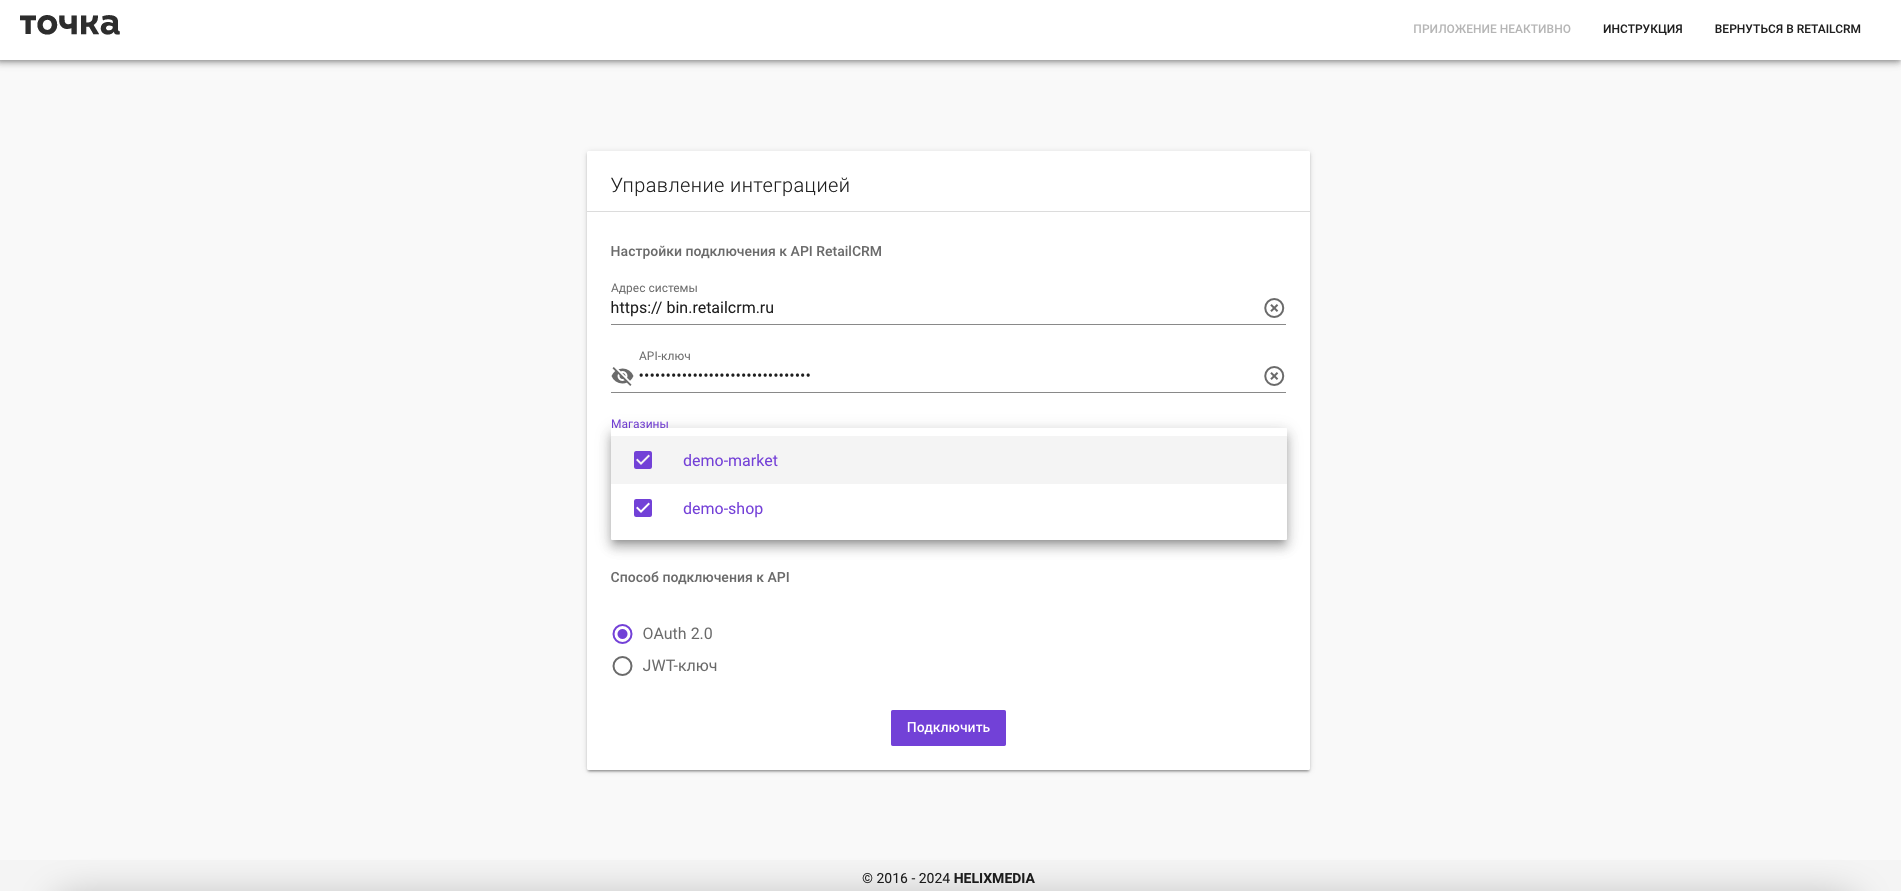Uncheck the demo-market checkbox
This screenshot has height=891, width=1901.
click(643, 460)
